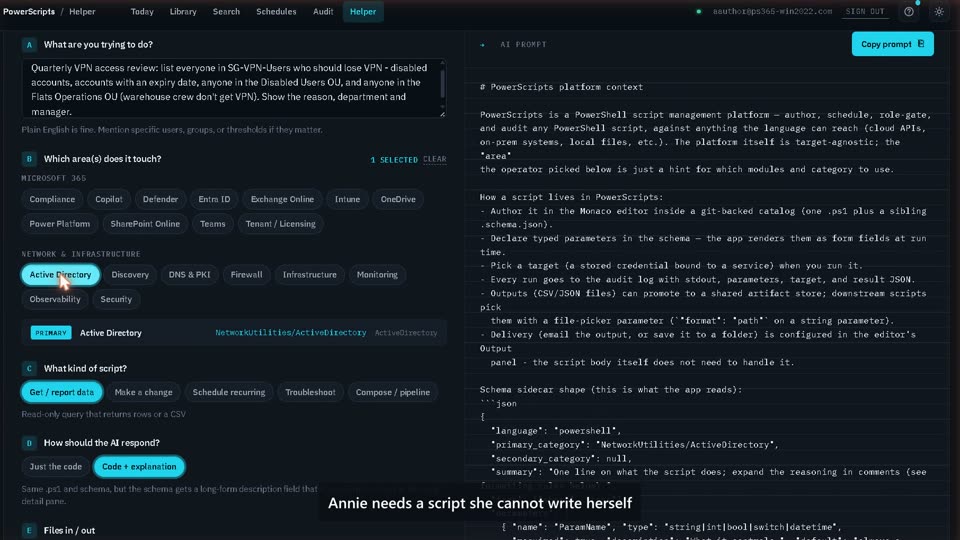Select Code + explanation response option
Image resolution: width=960 pixels, height=540 pixels.
click(139, 467)
